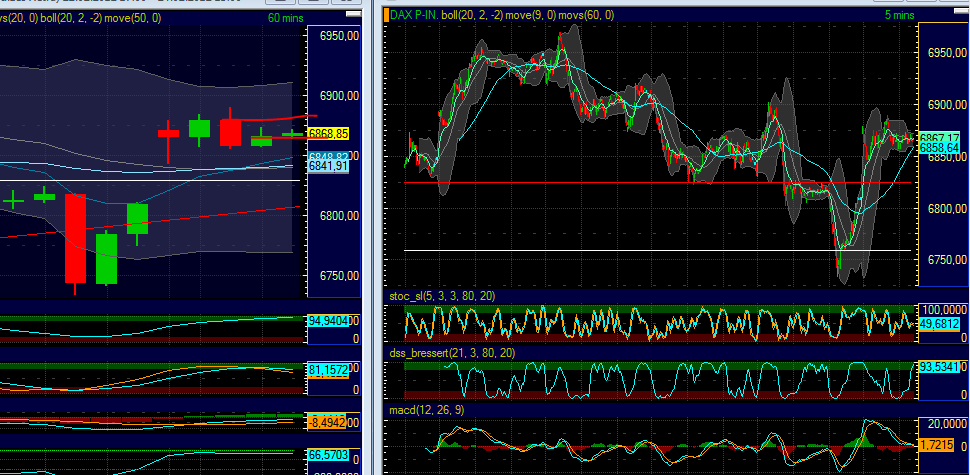This screenshot has width=970, height=475.
Task: Select the white horizontal line on 5 mins chart
Action: point(659,250)
